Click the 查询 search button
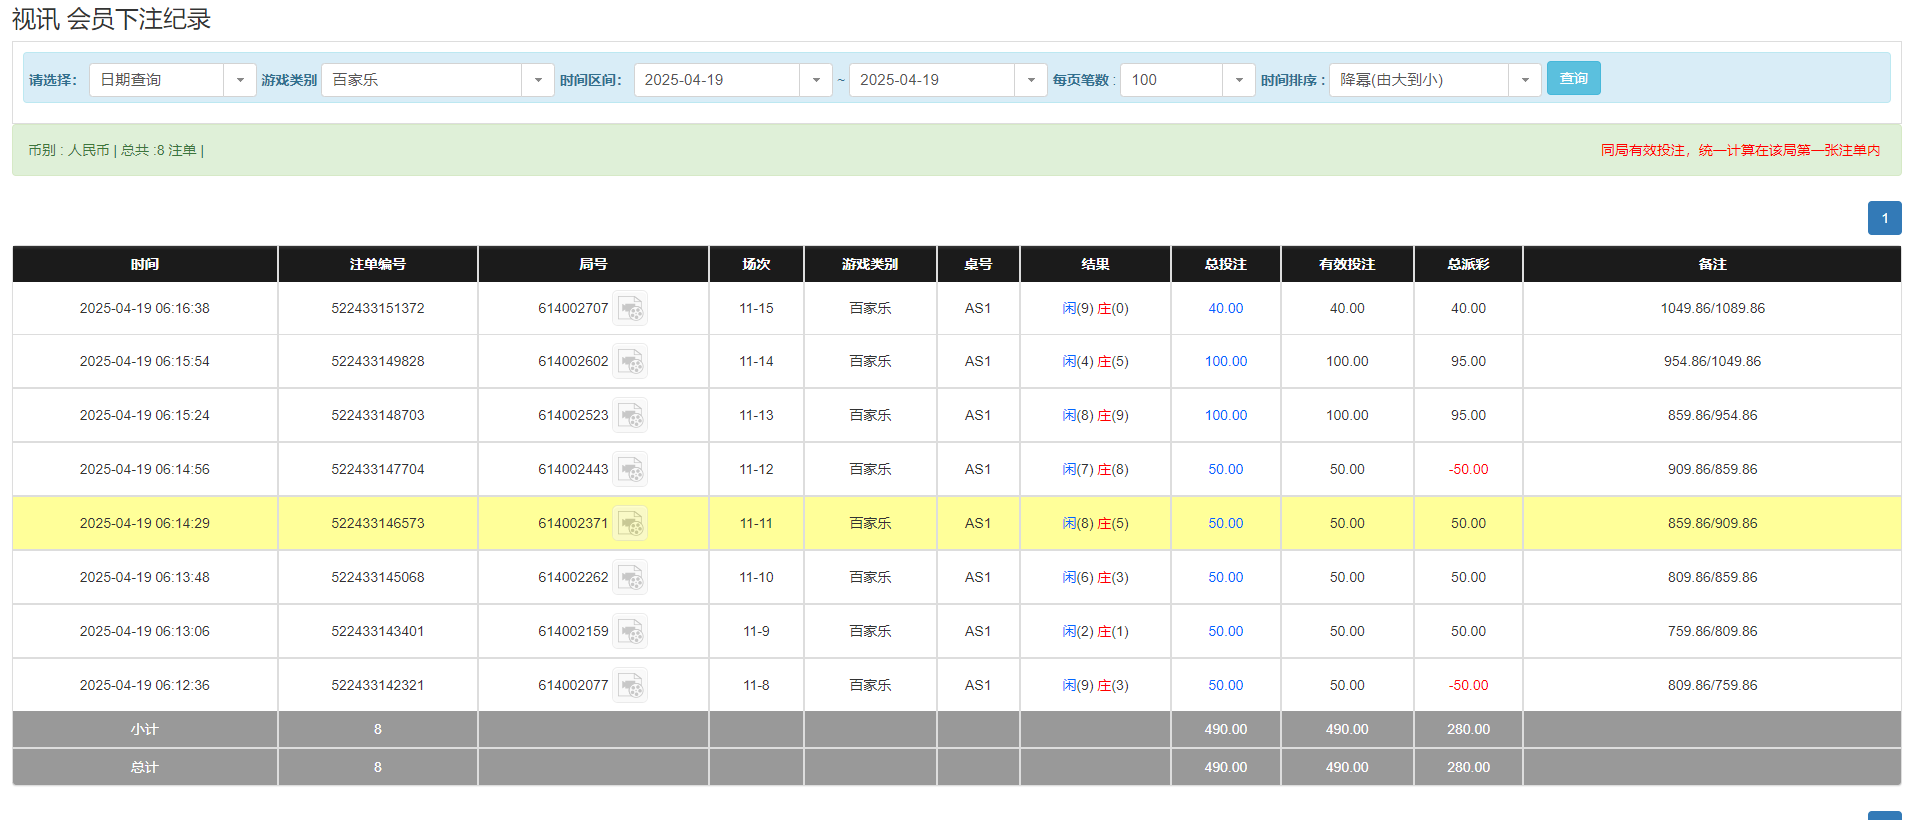The image size is (1916, 820). [1573, 78]
